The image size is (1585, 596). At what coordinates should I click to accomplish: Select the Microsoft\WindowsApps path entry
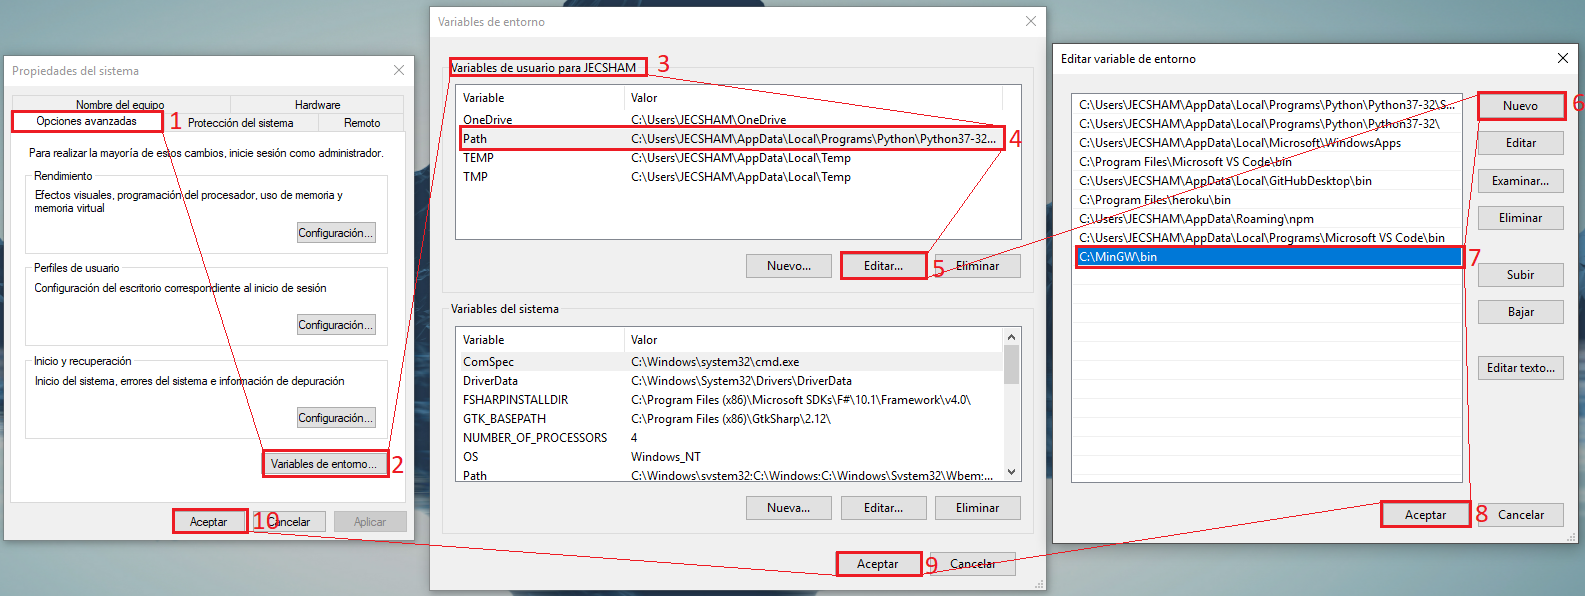1267,143
